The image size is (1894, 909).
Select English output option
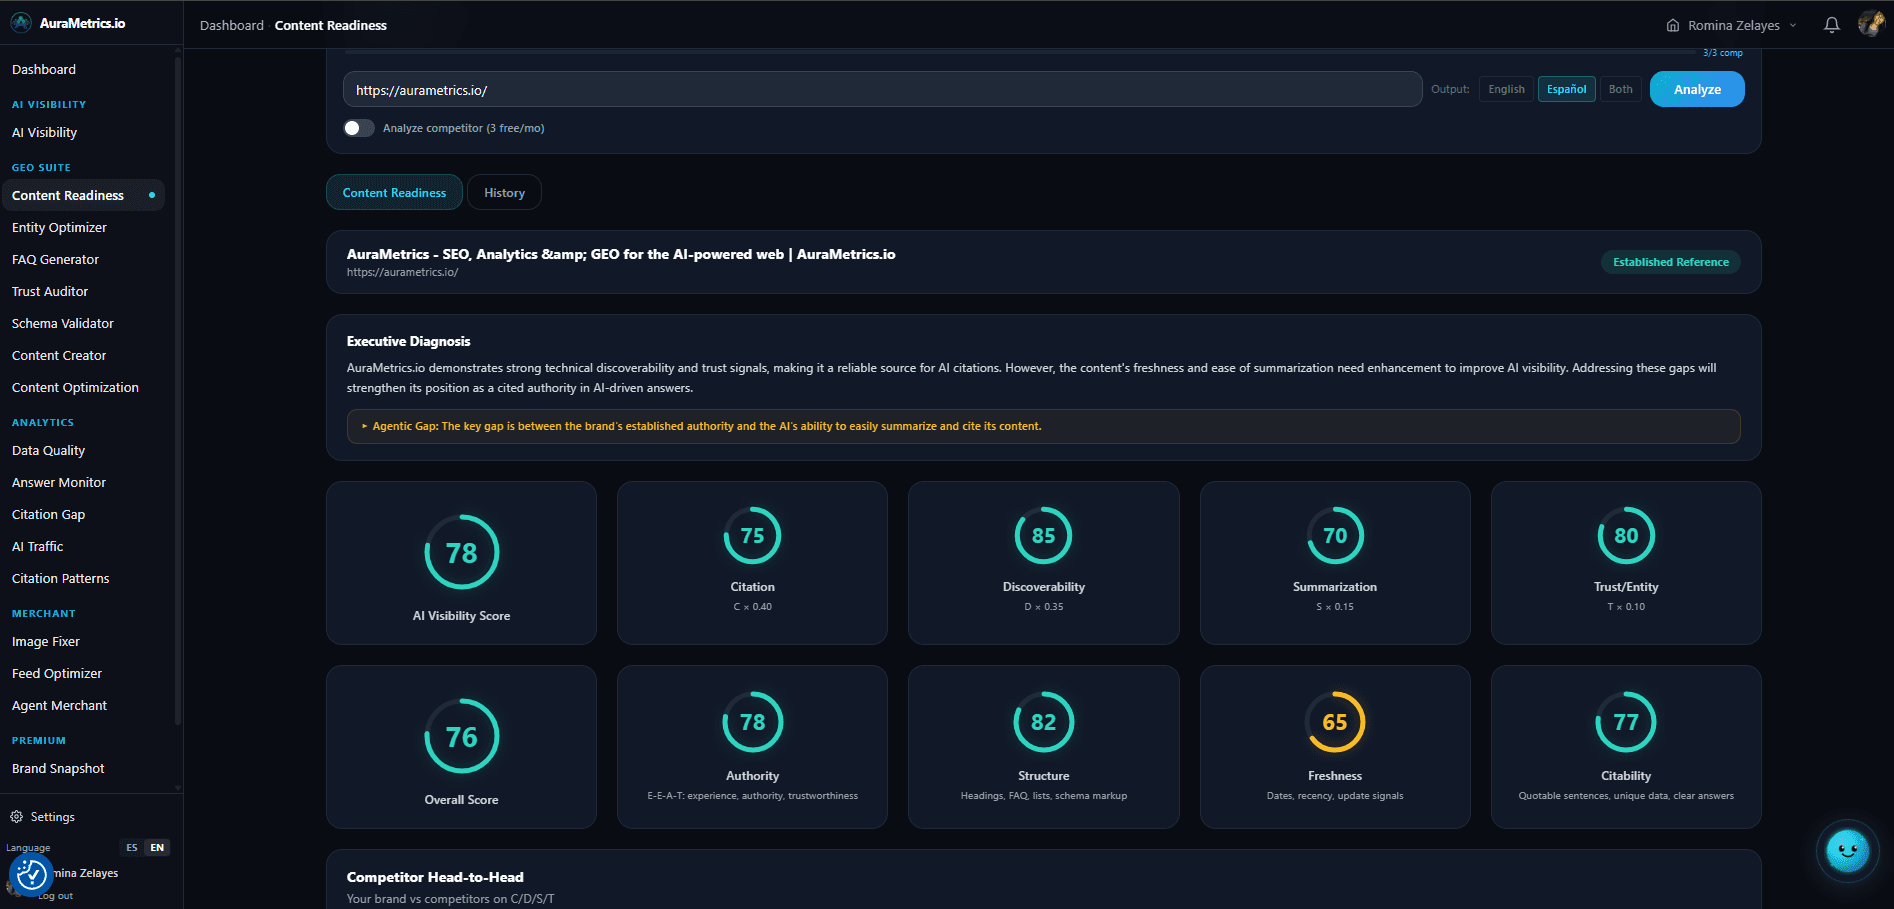pyautogui.click(x=1506, y=89)
